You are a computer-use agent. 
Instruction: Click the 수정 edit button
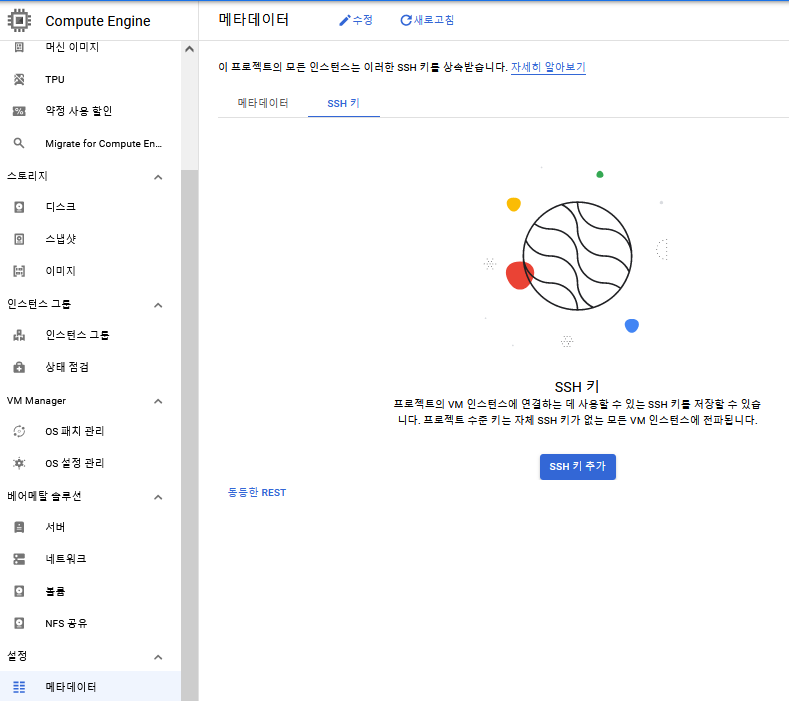pos(356,20)
